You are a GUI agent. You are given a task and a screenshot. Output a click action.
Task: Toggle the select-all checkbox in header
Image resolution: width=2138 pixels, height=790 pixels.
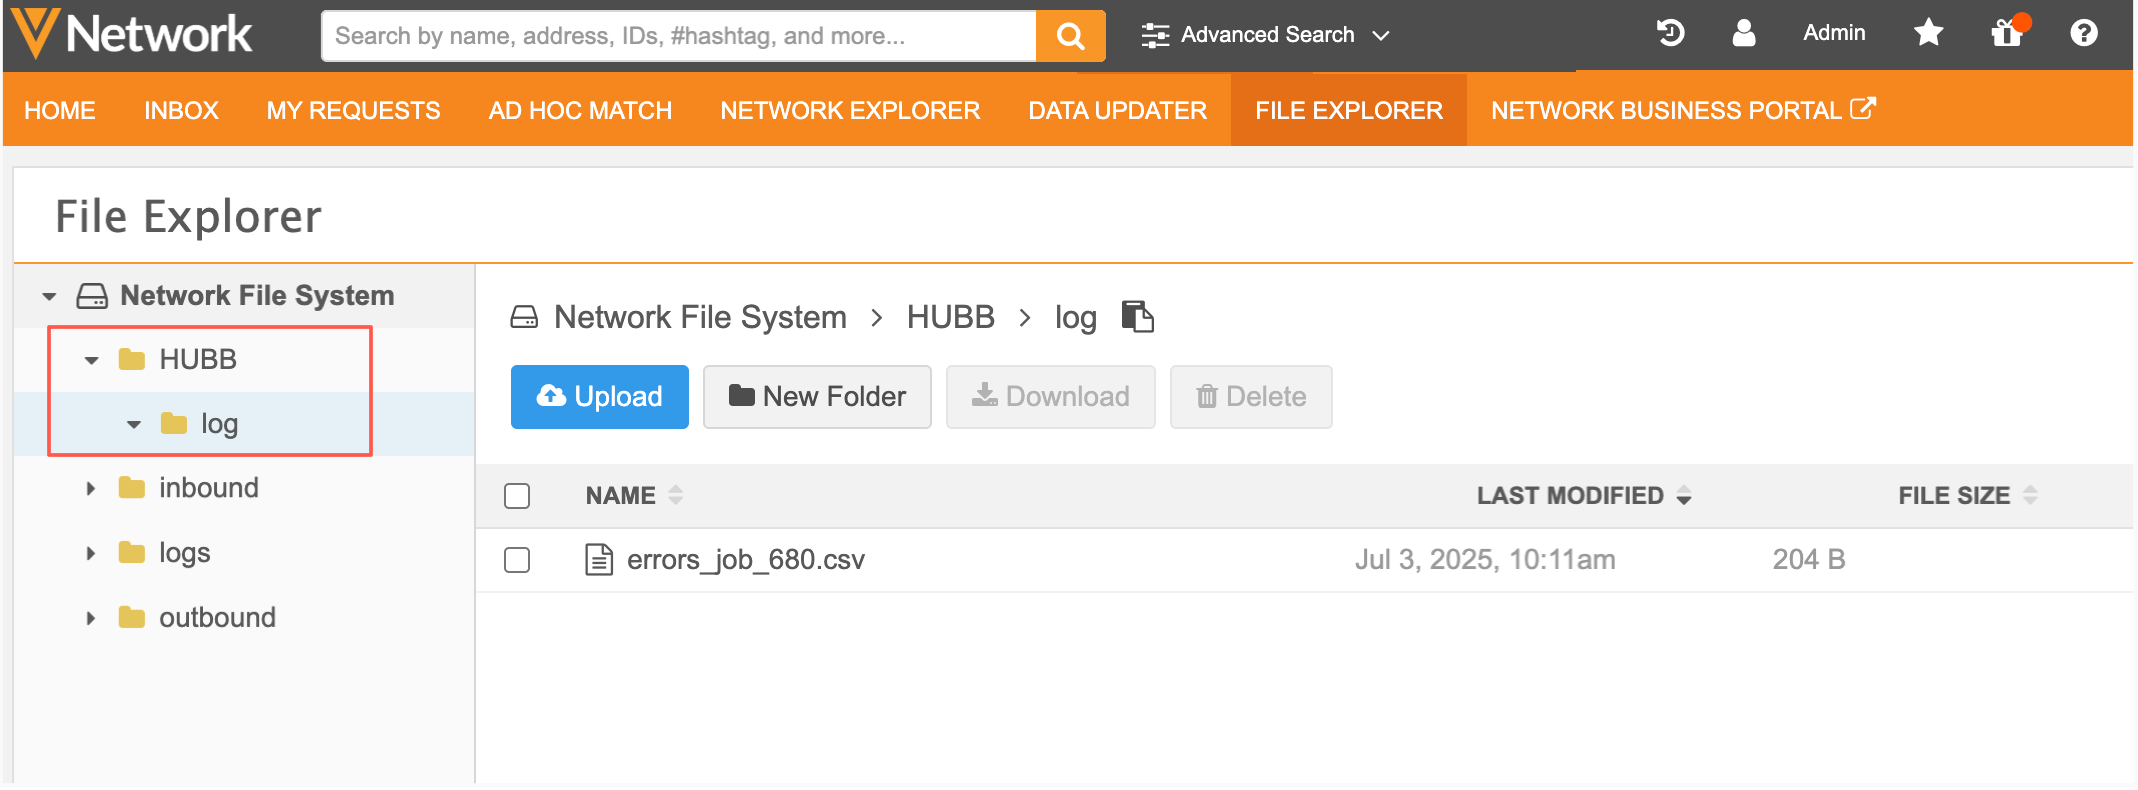click(517, 496)
